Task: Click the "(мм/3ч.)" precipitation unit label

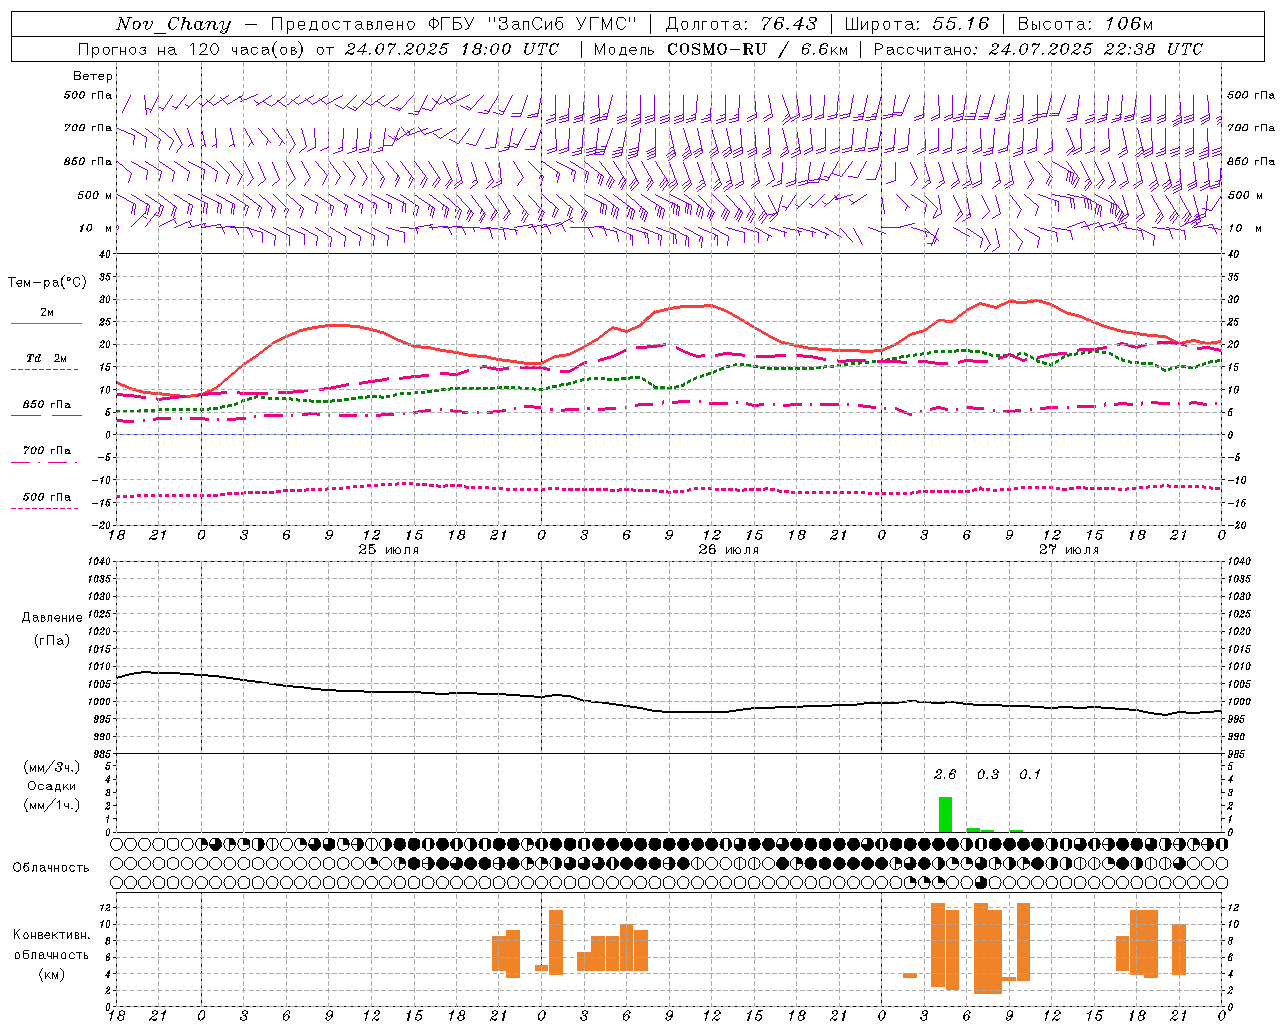Action: click(52, 767)
